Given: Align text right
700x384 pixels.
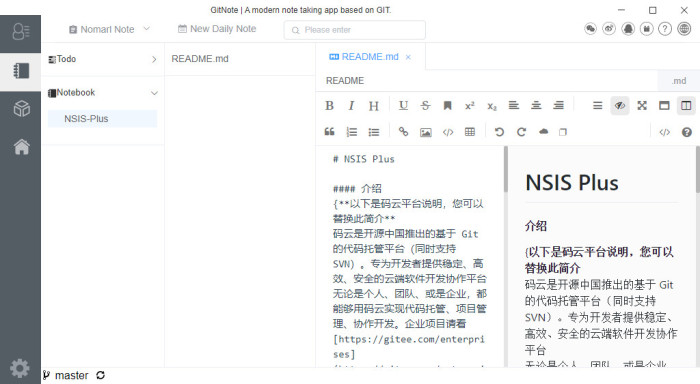Looking at the screenshot, I should (558, 105).
